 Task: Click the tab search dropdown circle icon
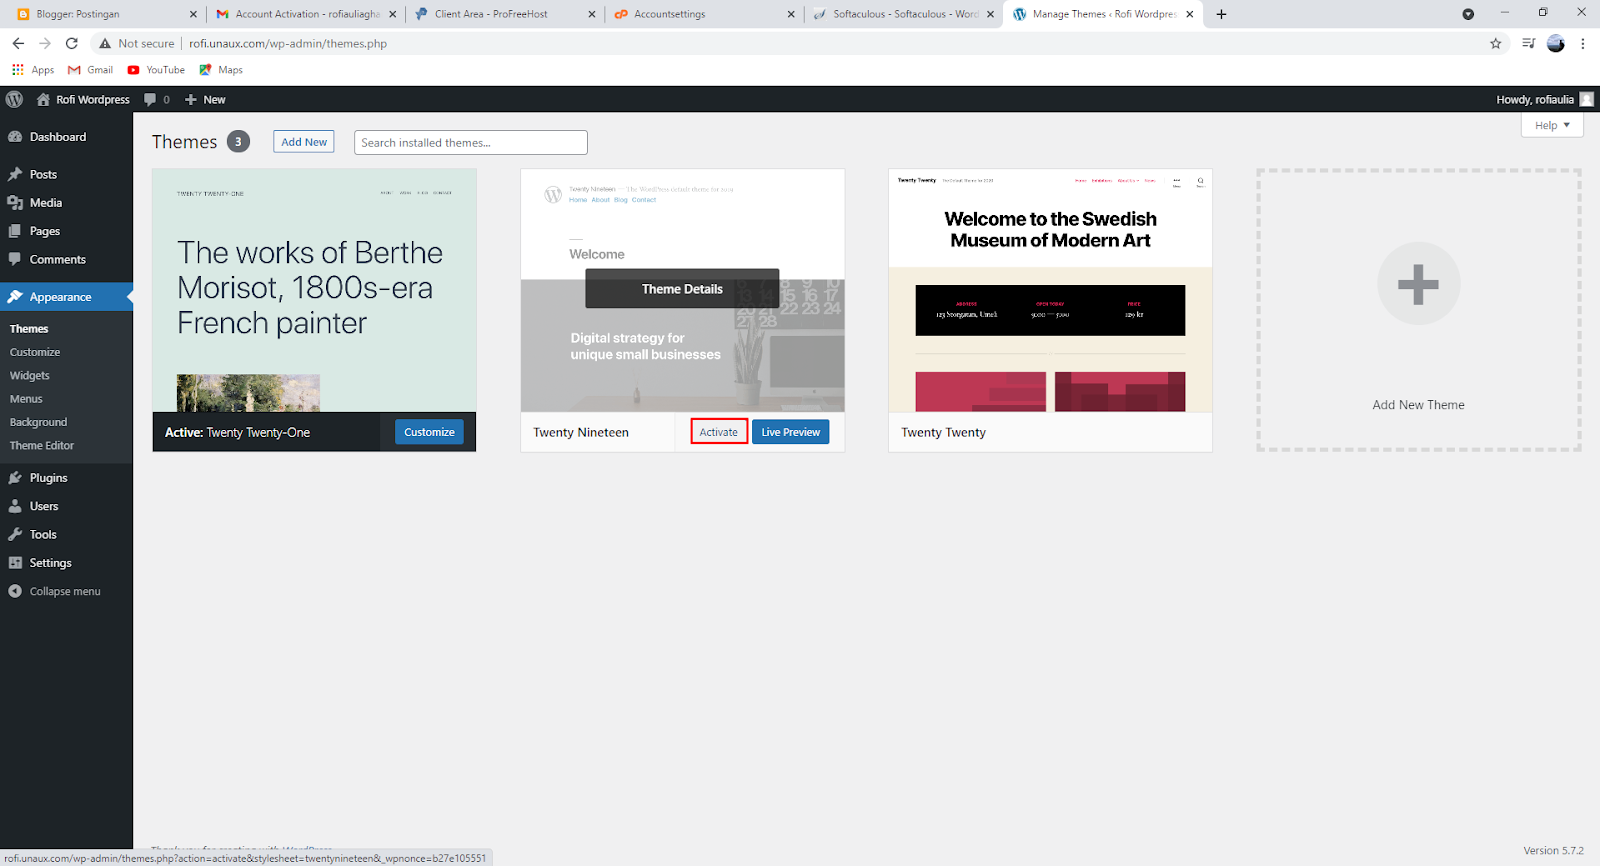[1468, 14]
